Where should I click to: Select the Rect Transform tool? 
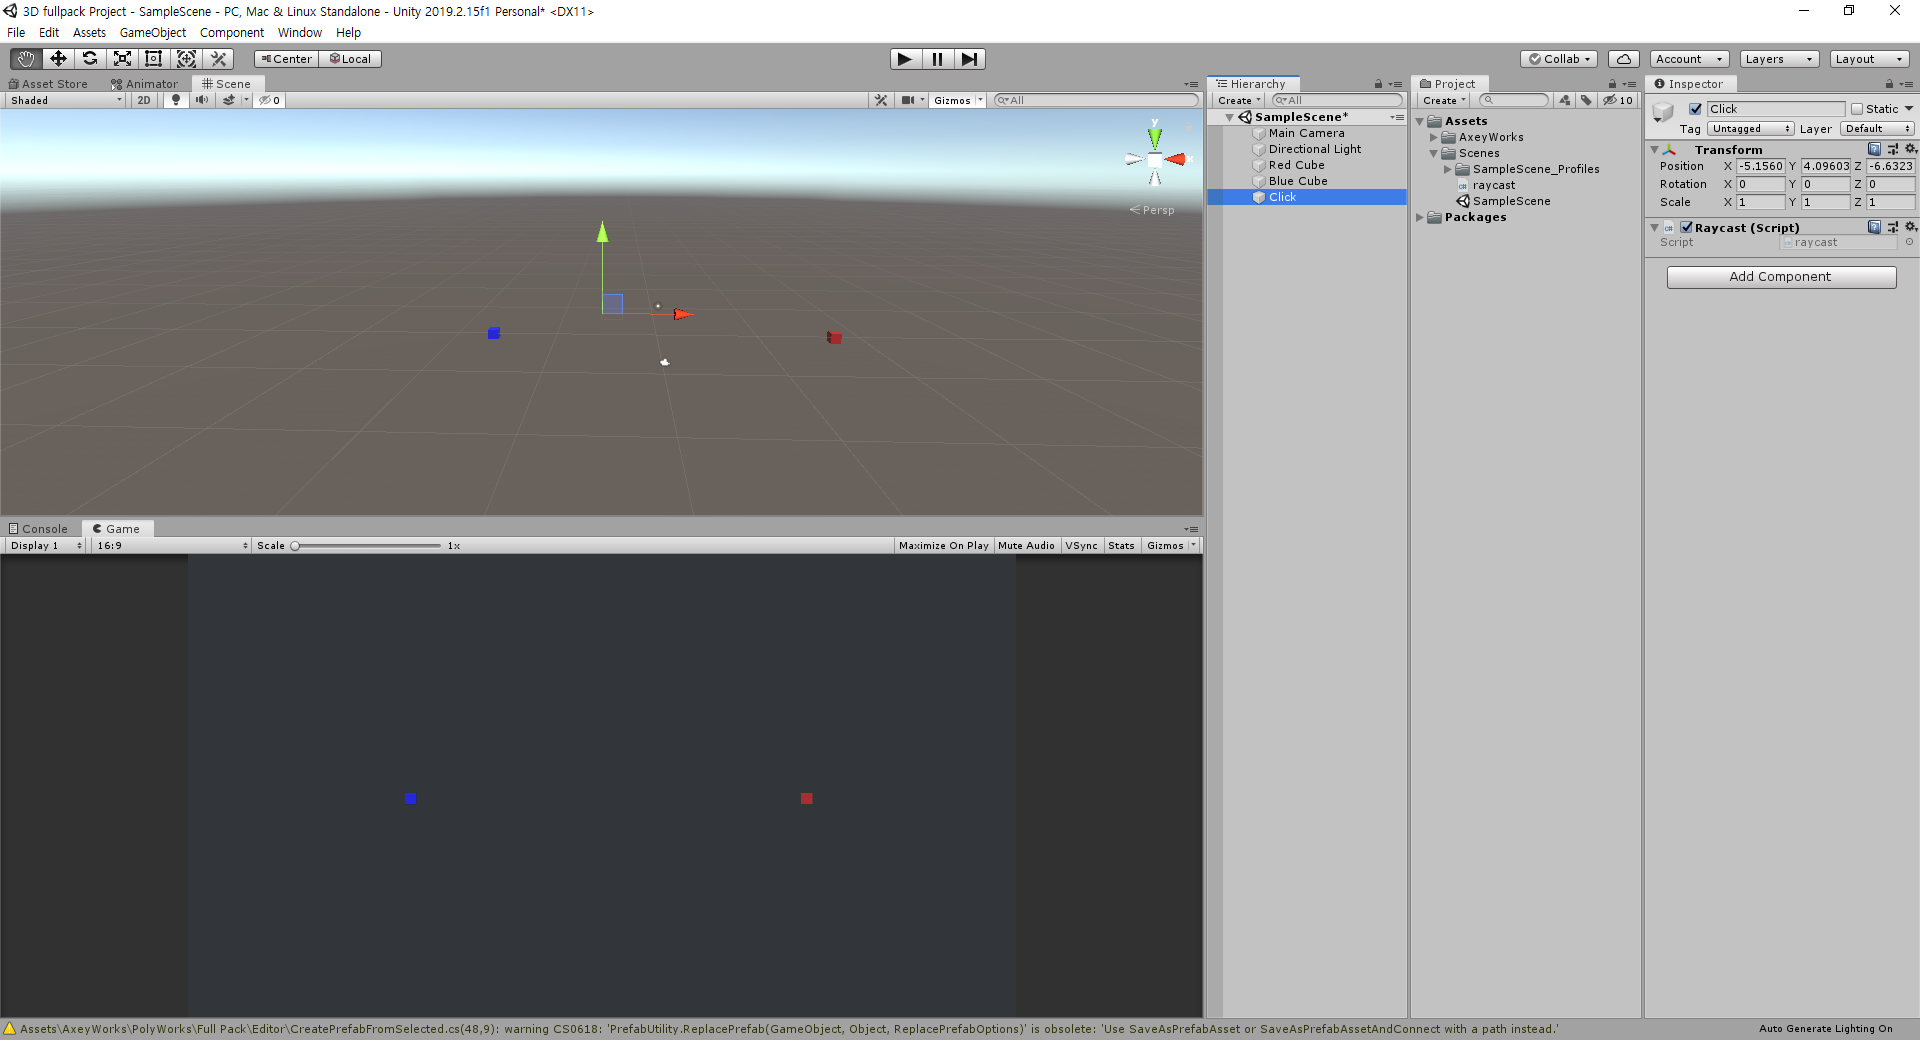[154, 59]
